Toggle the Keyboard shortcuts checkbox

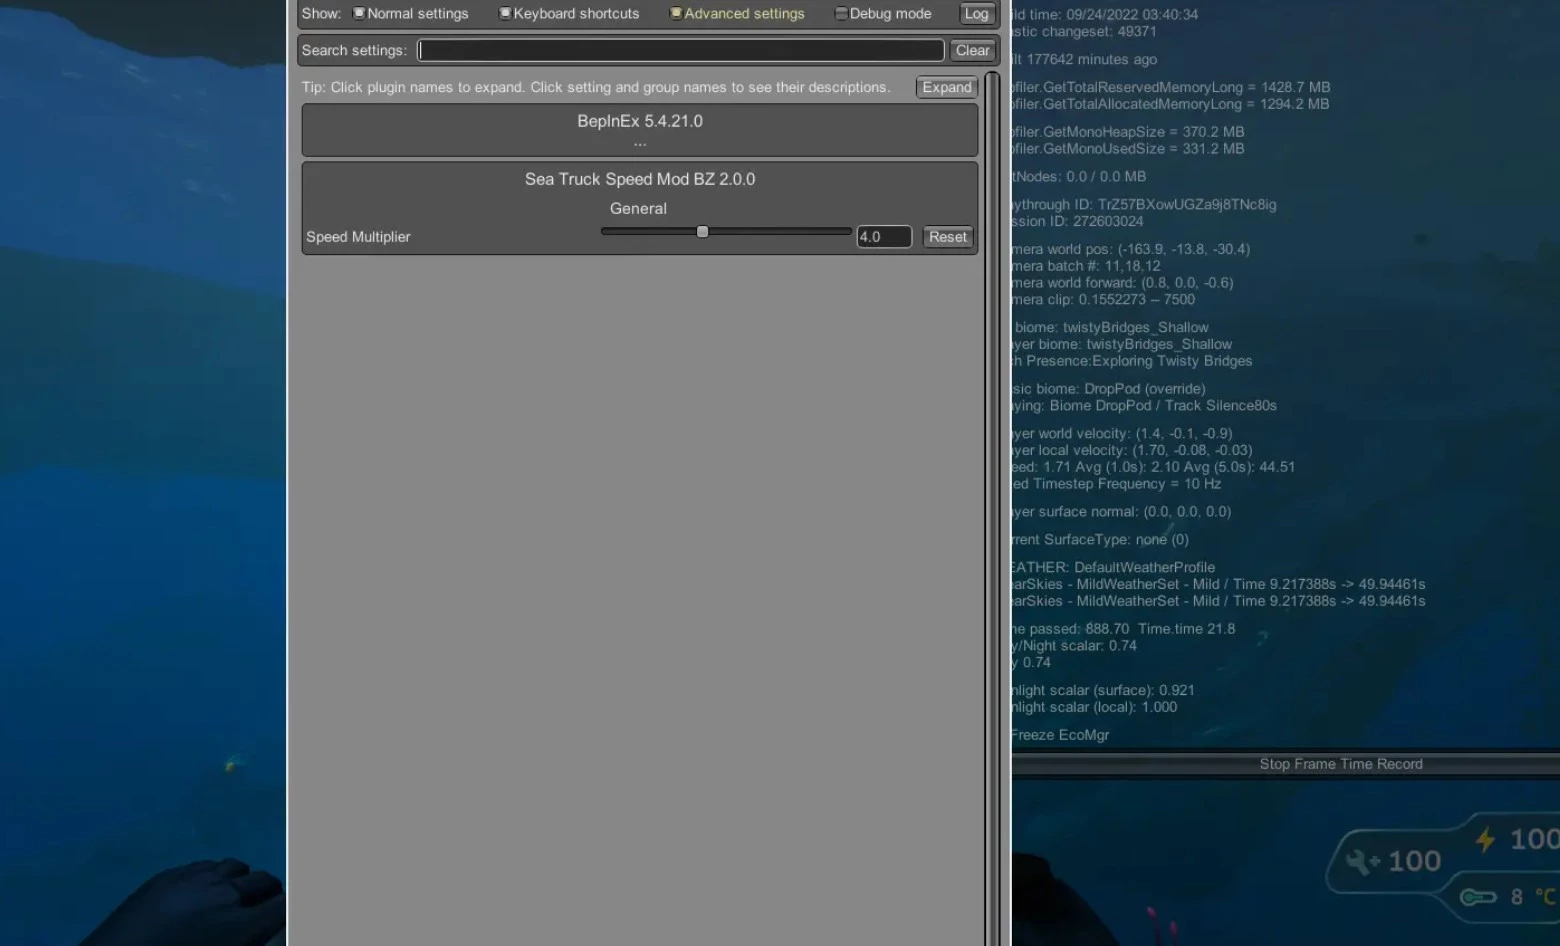tap(505, 13)
